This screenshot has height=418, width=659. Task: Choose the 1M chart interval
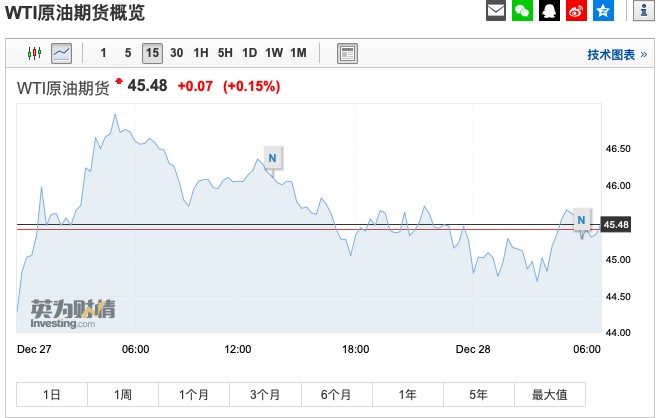coord(298,53)
